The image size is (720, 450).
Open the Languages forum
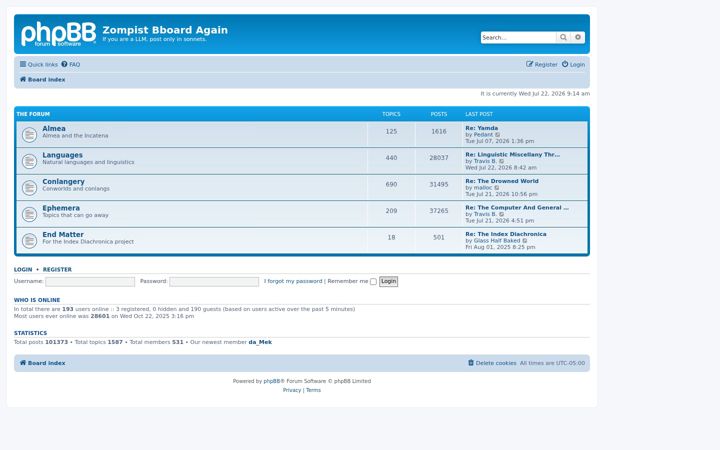pos(62,155)
